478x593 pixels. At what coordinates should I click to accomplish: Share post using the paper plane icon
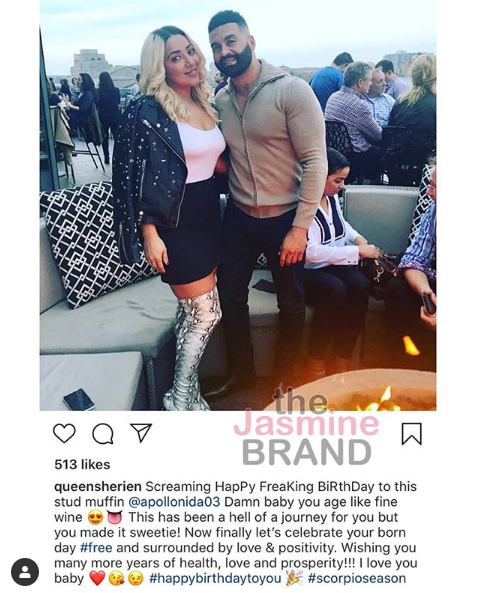tap(141, 432)
